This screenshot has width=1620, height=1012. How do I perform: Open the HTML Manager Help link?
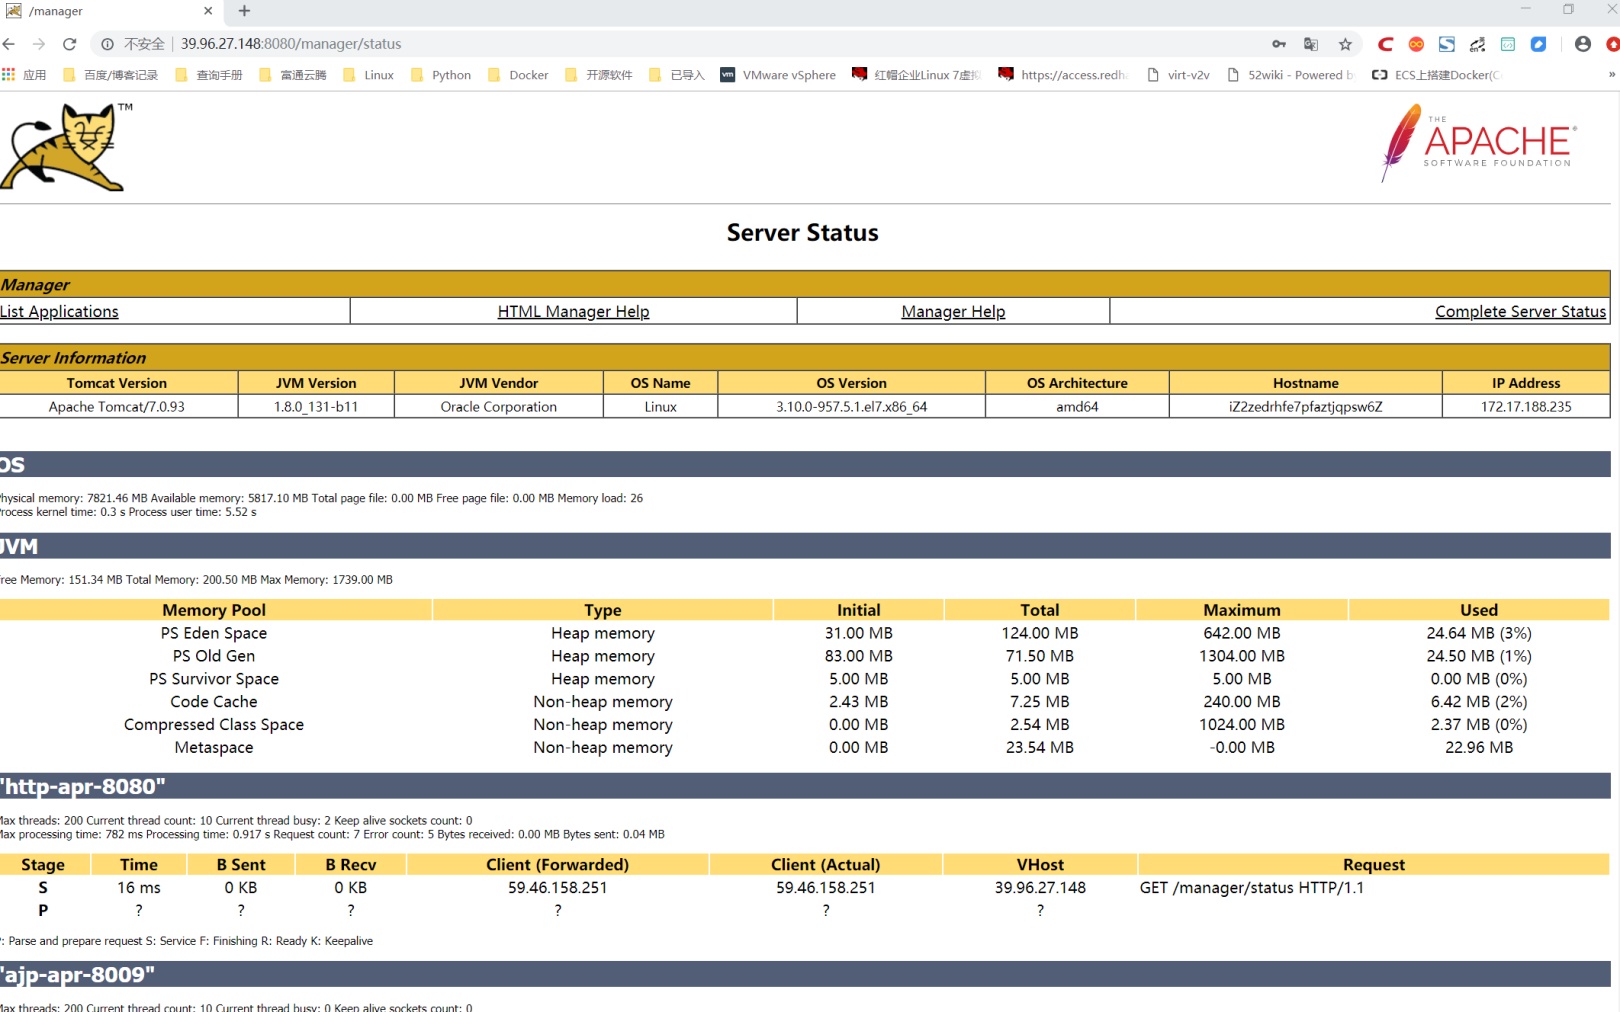(573, 312)
